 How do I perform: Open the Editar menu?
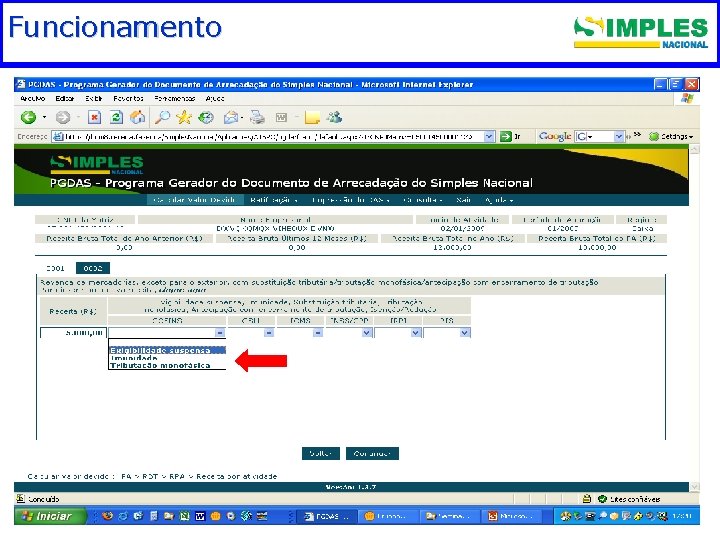coord(65,98)
